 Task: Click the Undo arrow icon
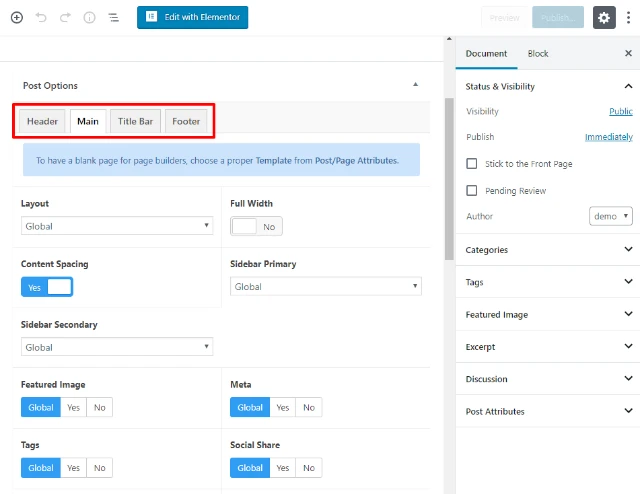pyautogui.click(x=41, y=18)
